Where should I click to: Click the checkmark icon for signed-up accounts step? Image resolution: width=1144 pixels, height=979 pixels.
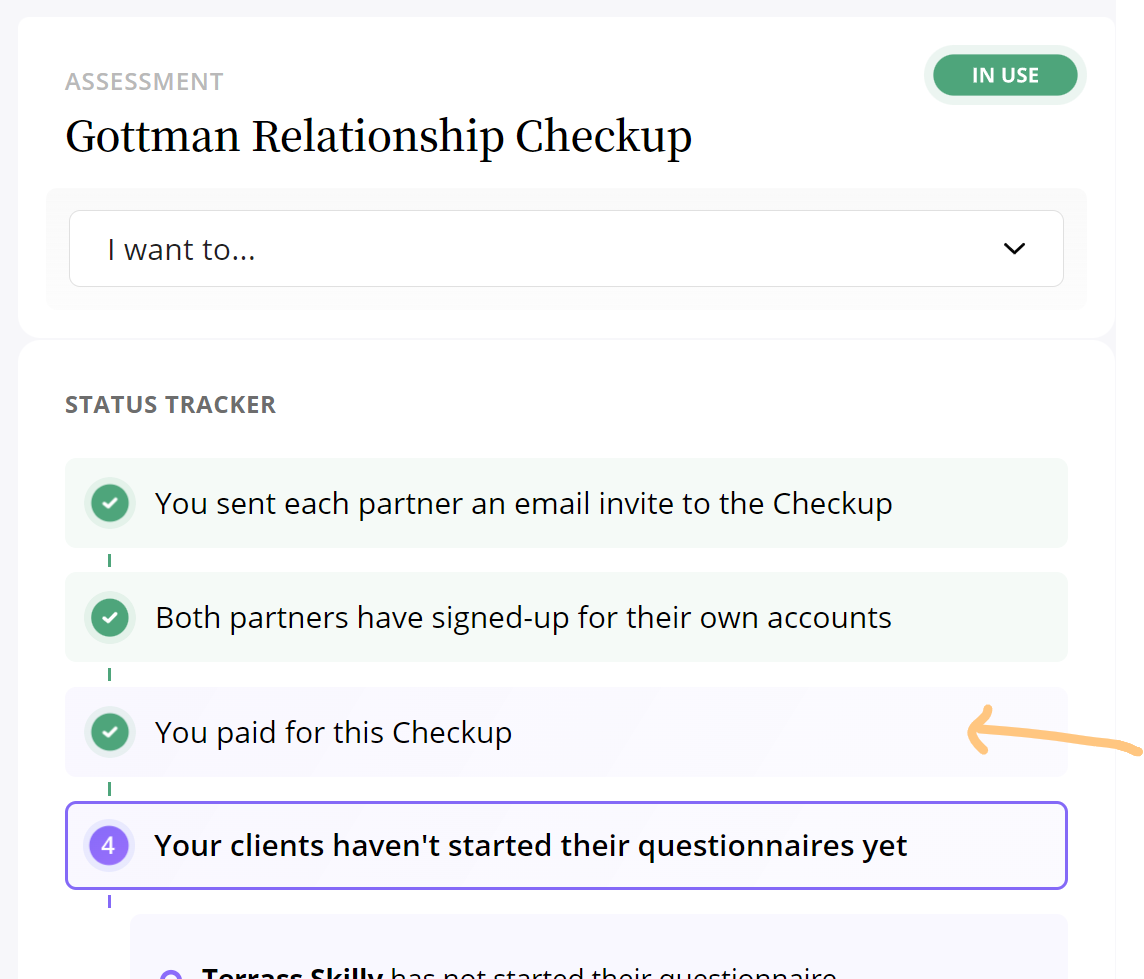tap(109, 617)
